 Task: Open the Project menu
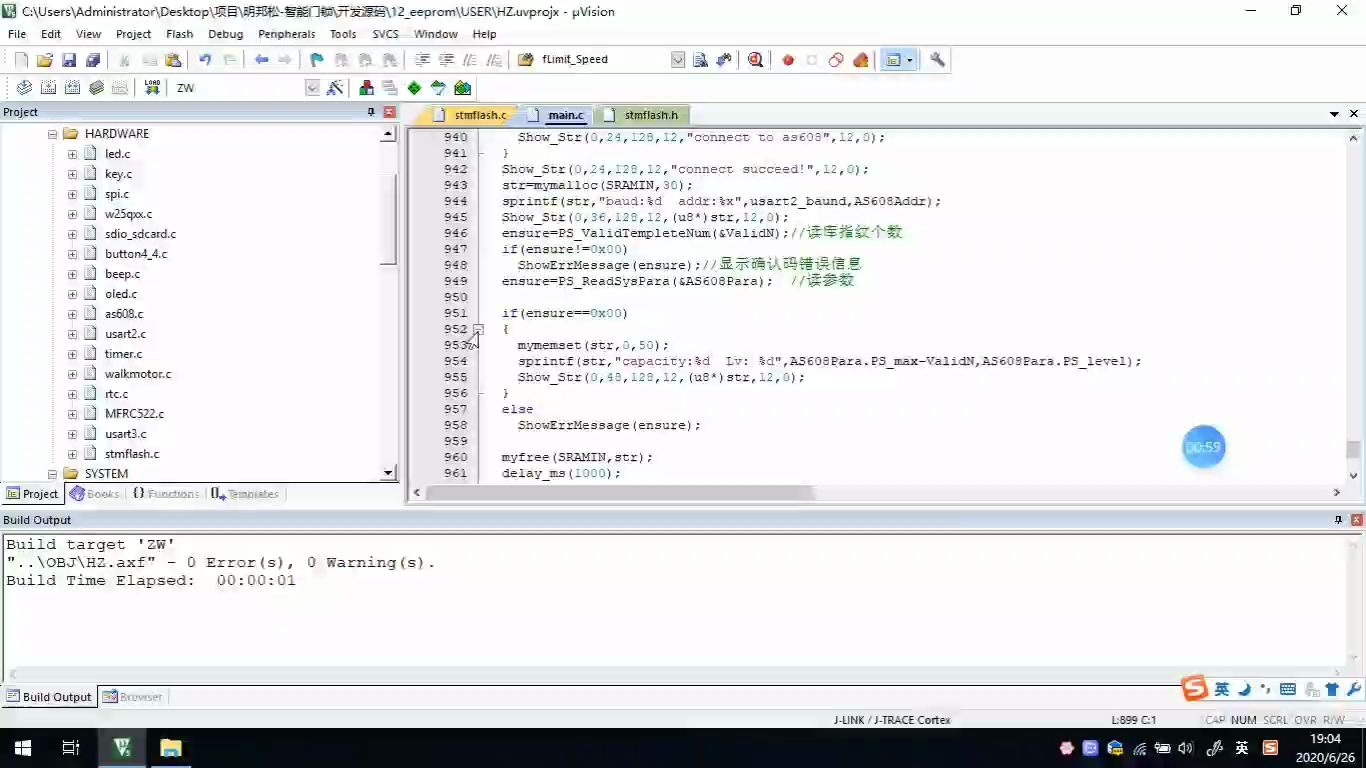click(133, 34)
